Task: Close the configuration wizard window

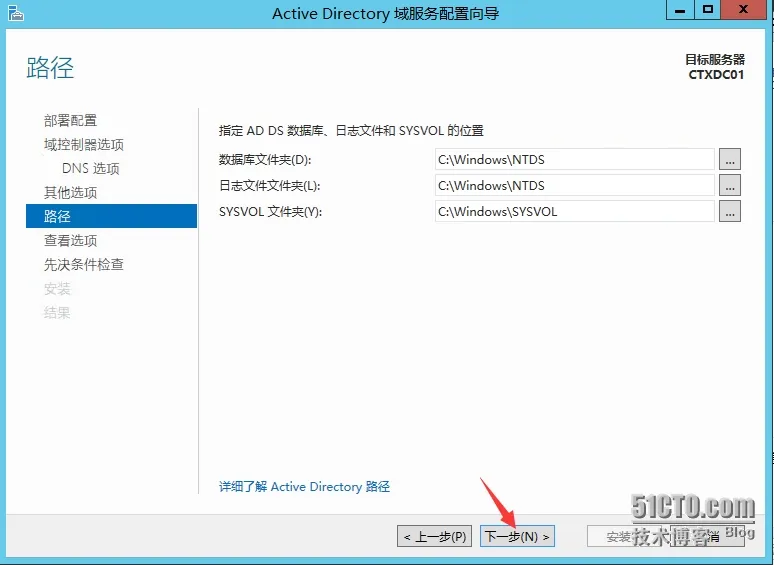Action: click(x=743, y=10)
